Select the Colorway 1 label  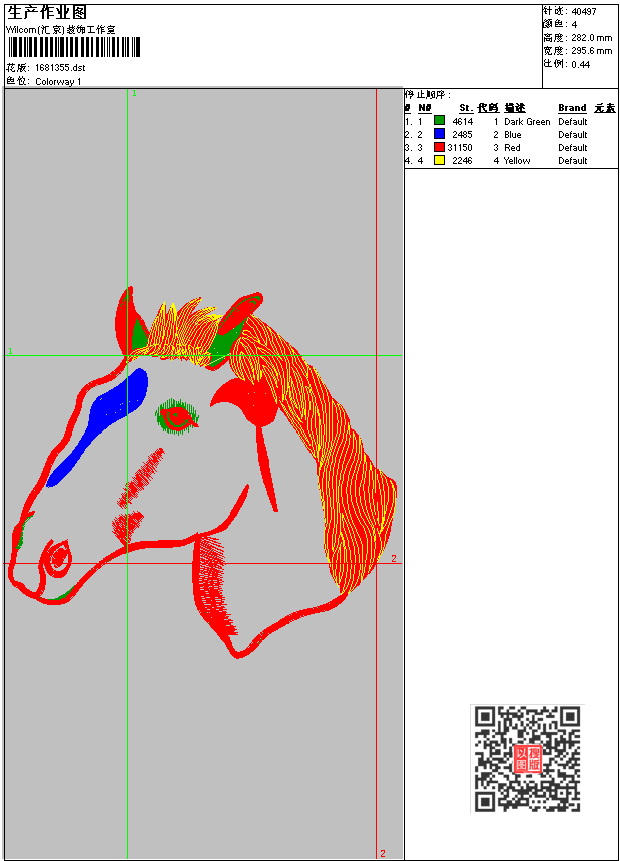(58, 82)
